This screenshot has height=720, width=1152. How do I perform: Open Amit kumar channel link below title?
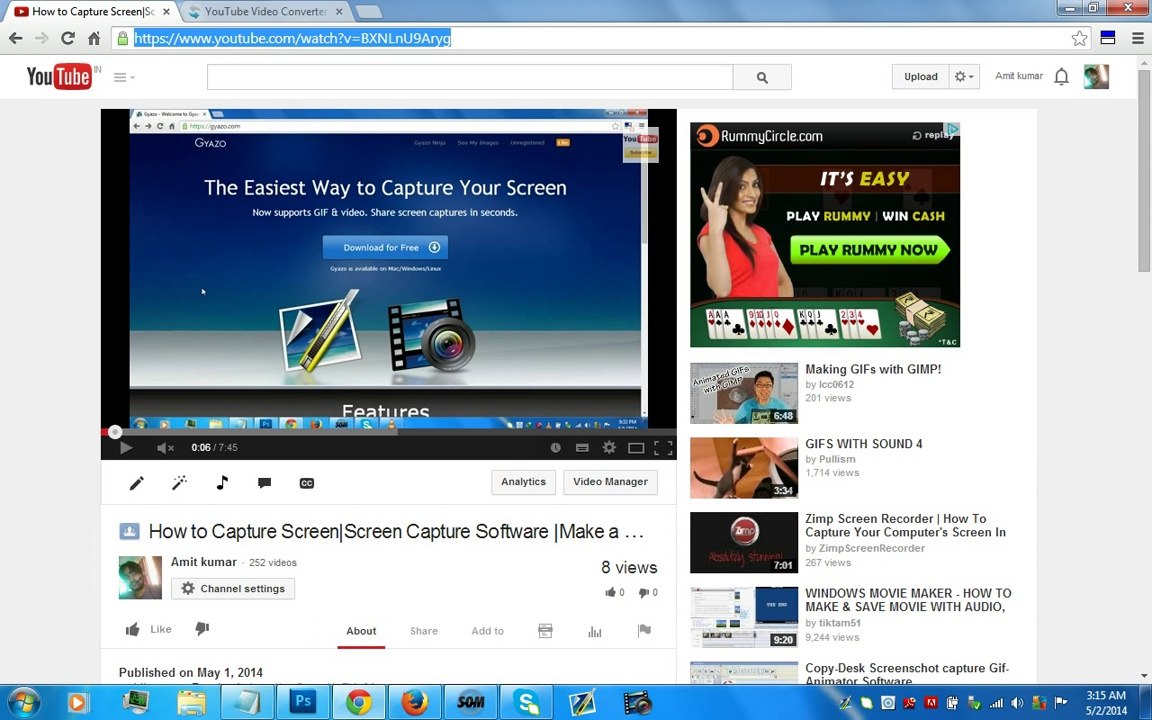tap(204, 562)
